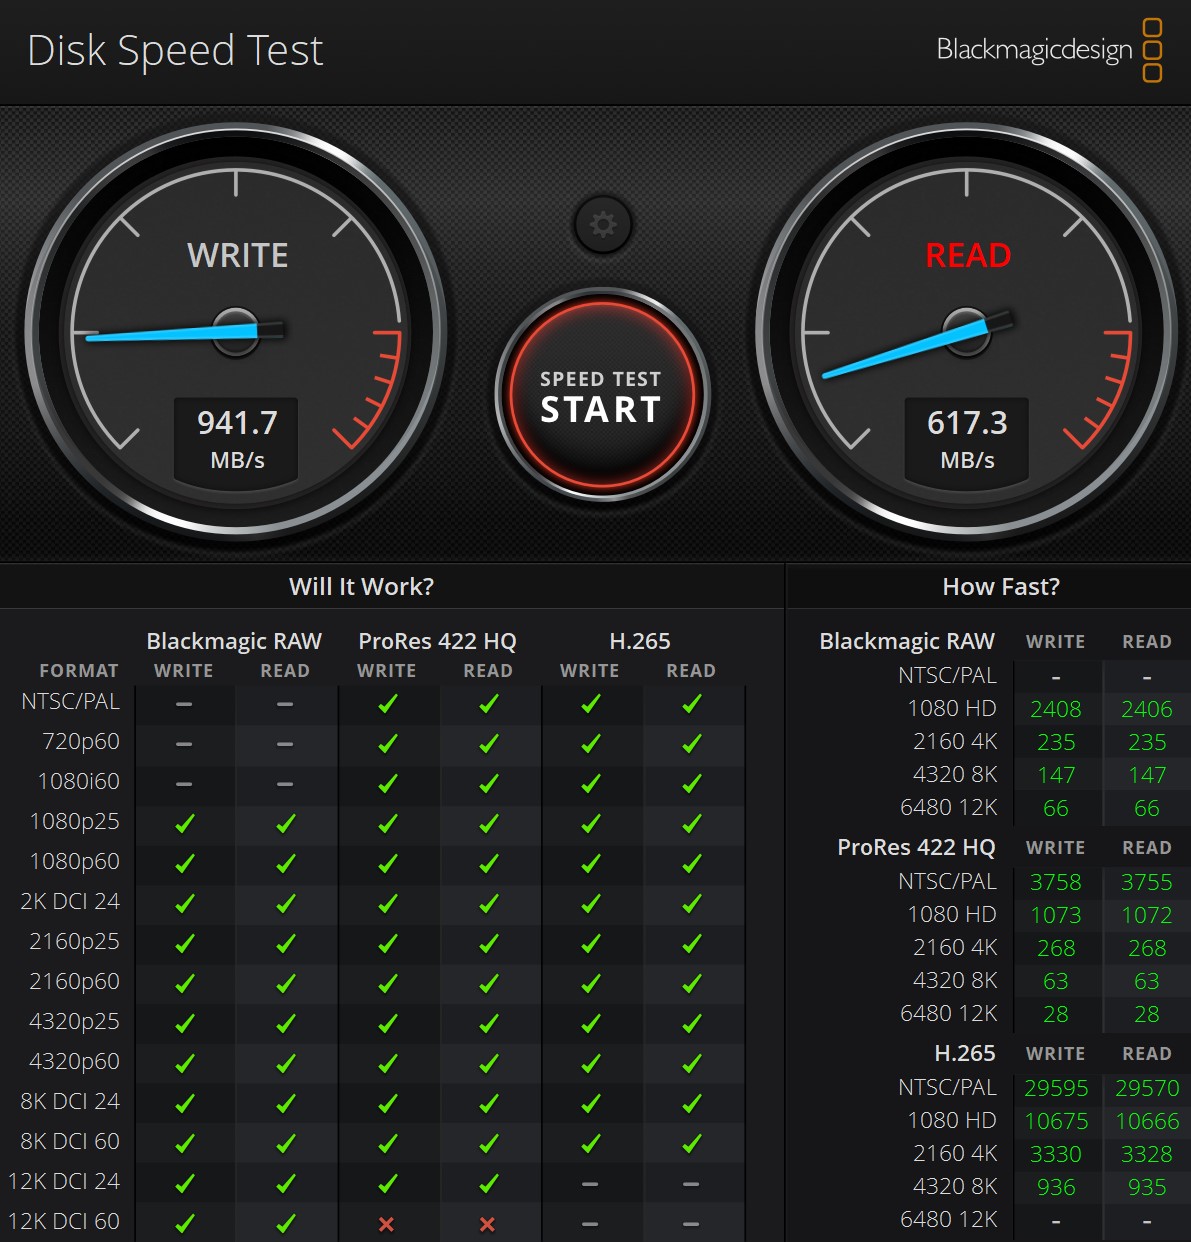Image resolution: width=1191 pixels, height=1242 pixels.
Task: Click Blackmagic RAW read checkmark for 12K DCI 60
Action: 286,1224
